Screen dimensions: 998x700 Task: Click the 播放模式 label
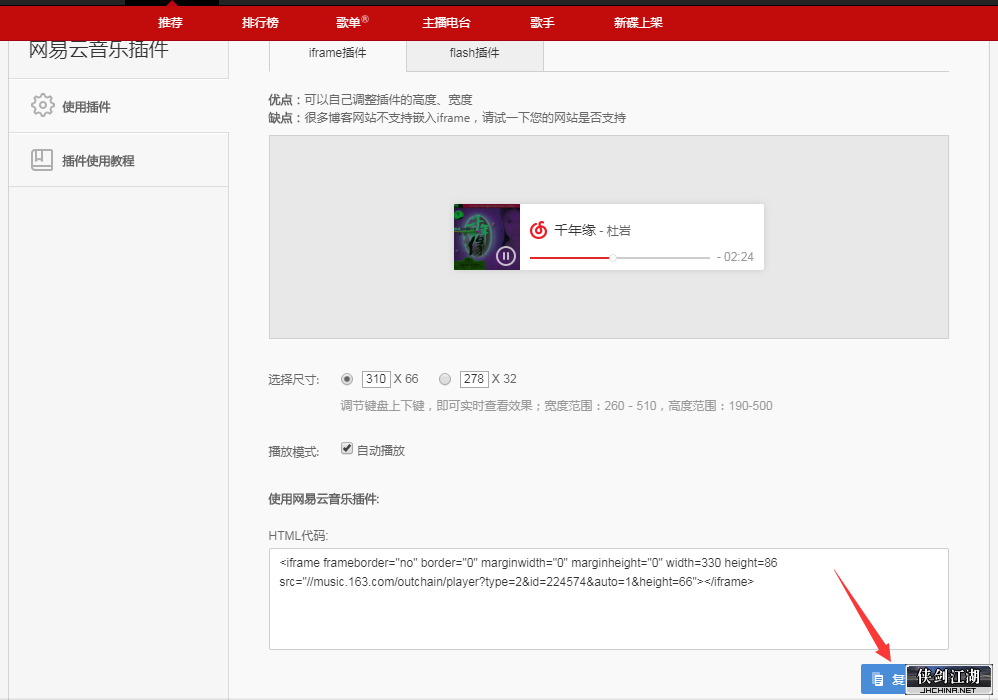pos(293,452)
